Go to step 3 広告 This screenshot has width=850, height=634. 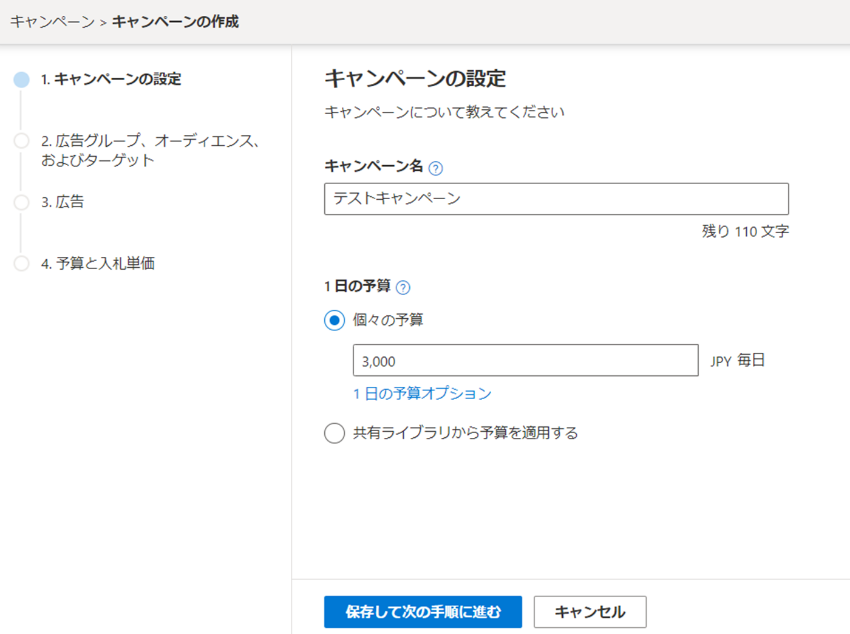[63, 202]
